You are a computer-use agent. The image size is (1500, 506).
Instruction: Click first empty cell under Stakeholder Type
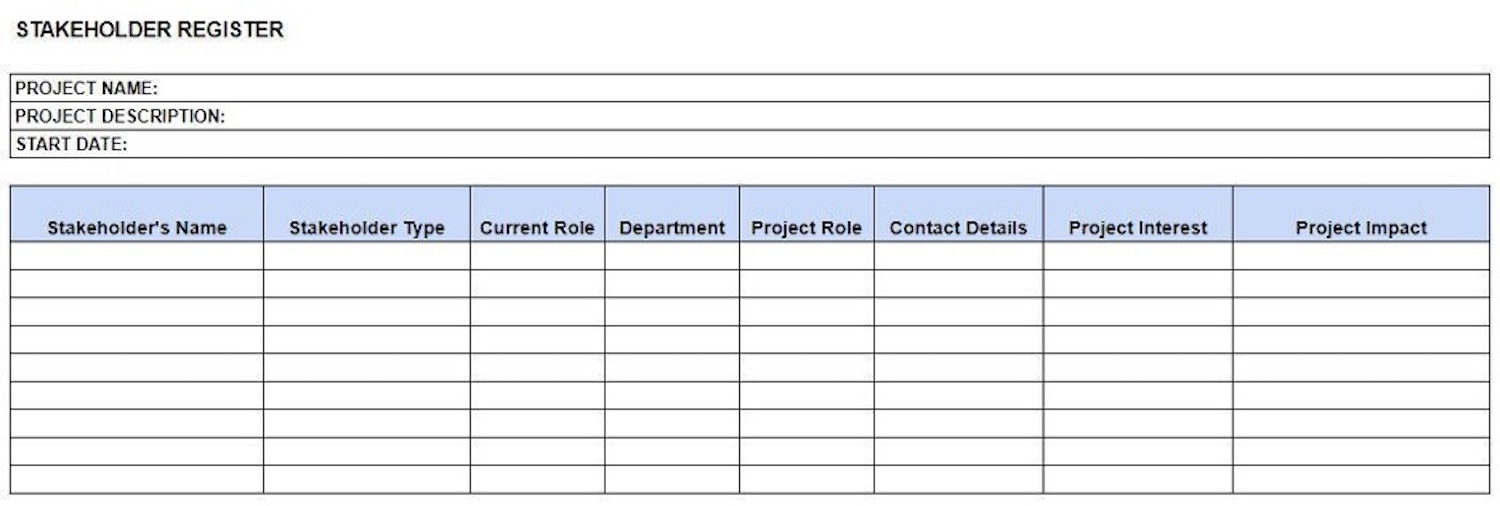coord(367,256)
